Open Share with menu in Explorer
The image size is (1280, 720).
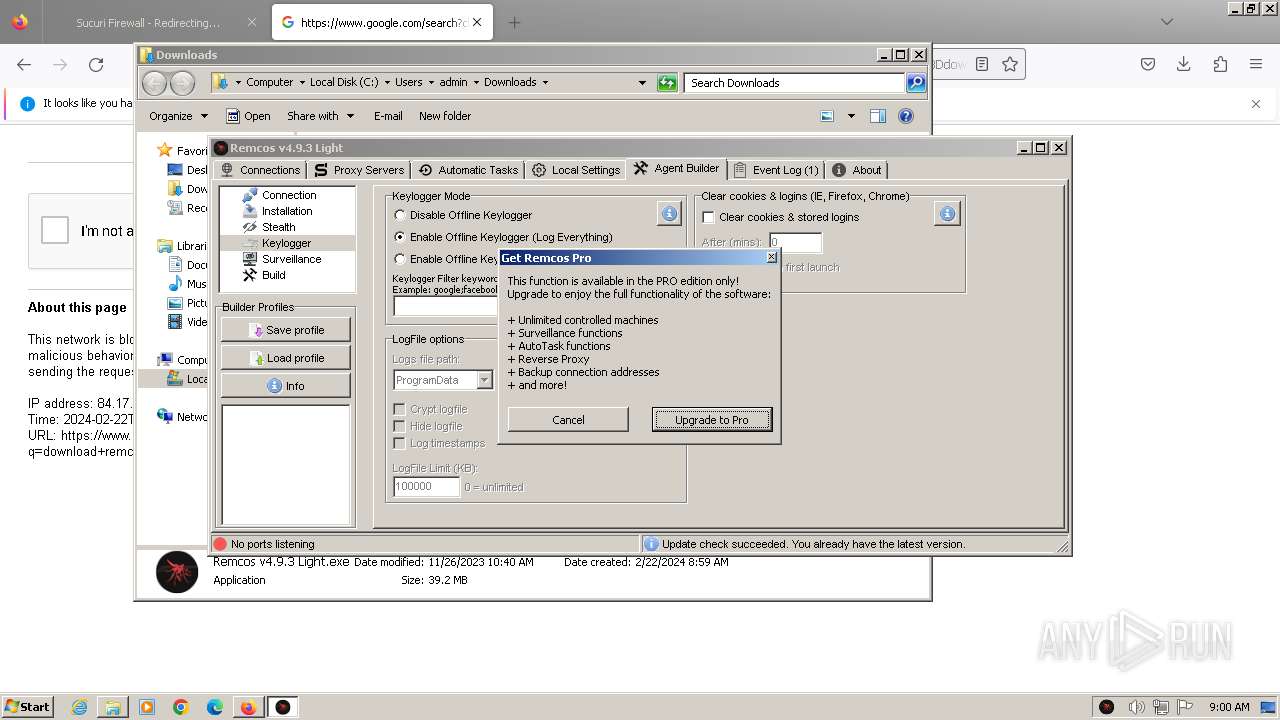320,116
